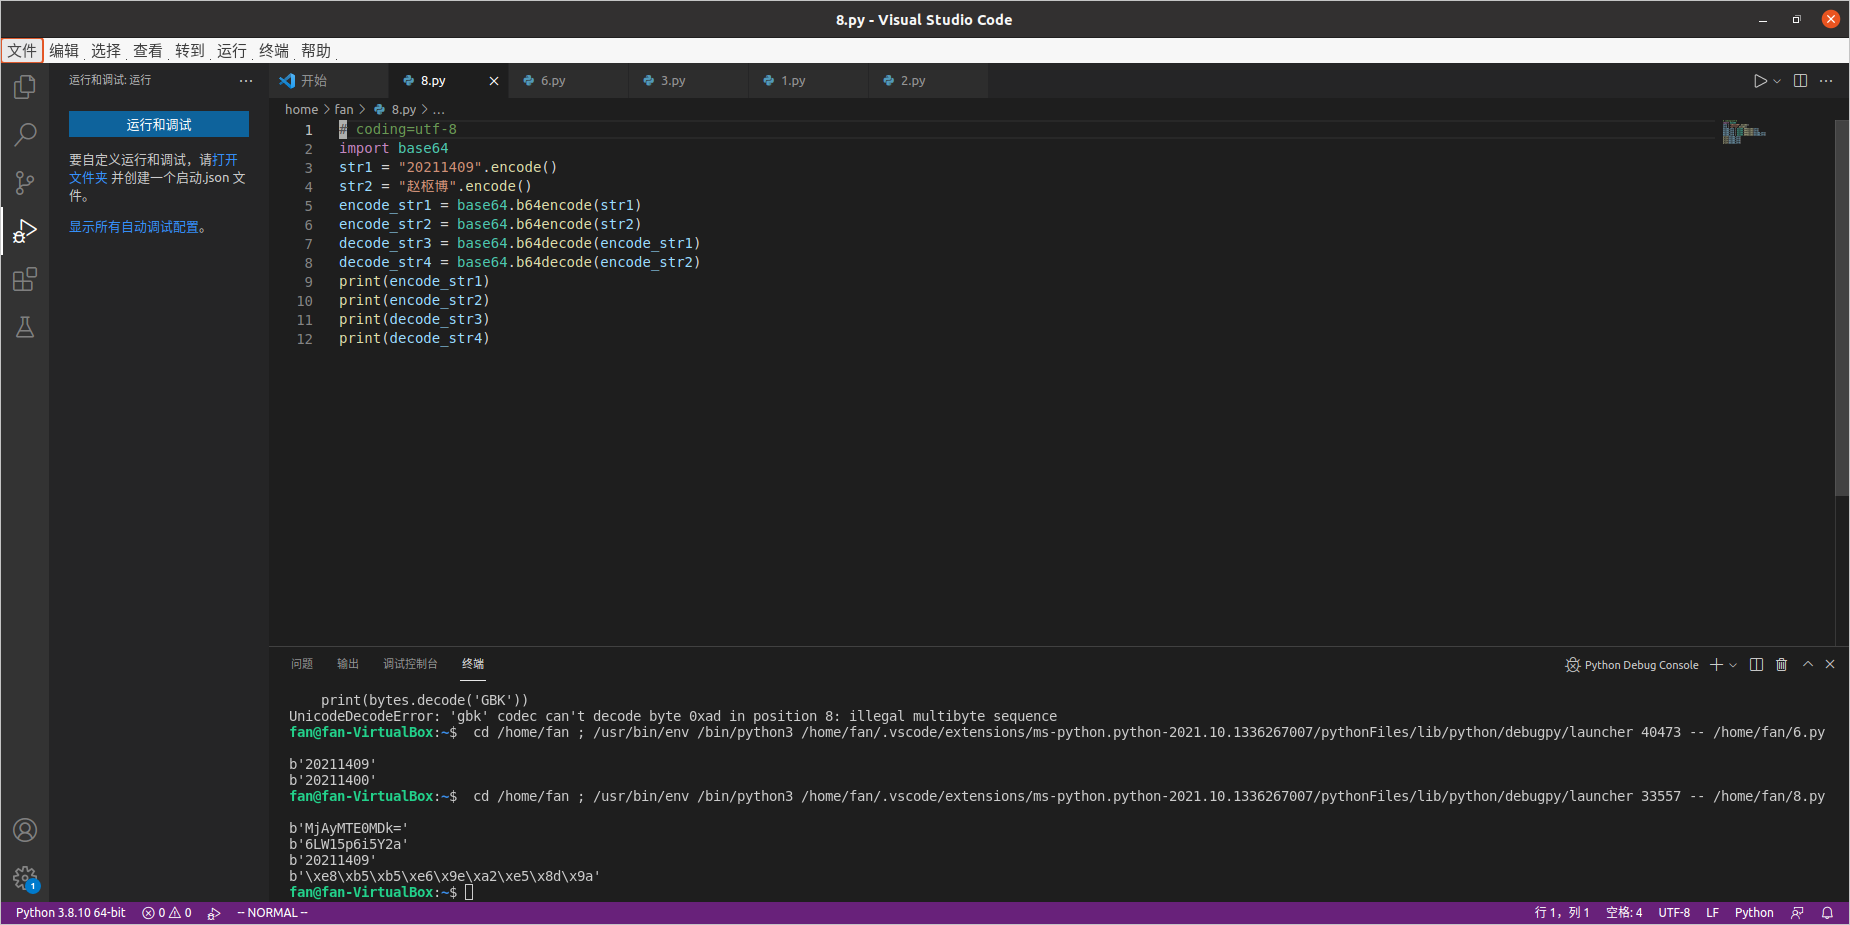Run the Python file with play icon
The height and width of the screenshot is (925, 1850).
[1760, 81]
